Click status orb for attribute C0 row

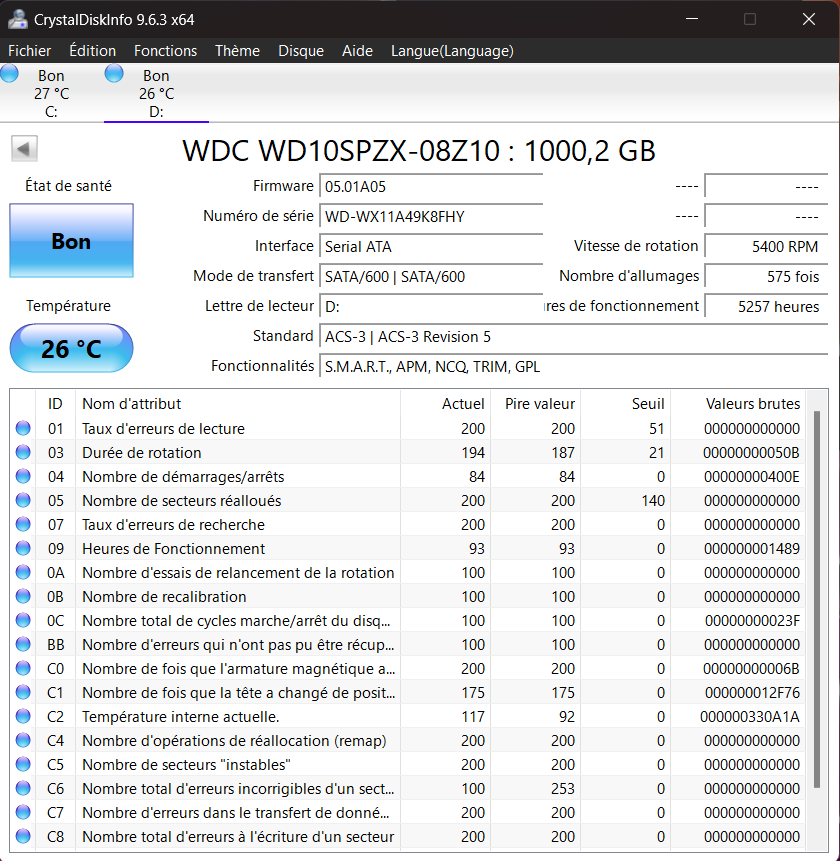click(x=23, y=668)
